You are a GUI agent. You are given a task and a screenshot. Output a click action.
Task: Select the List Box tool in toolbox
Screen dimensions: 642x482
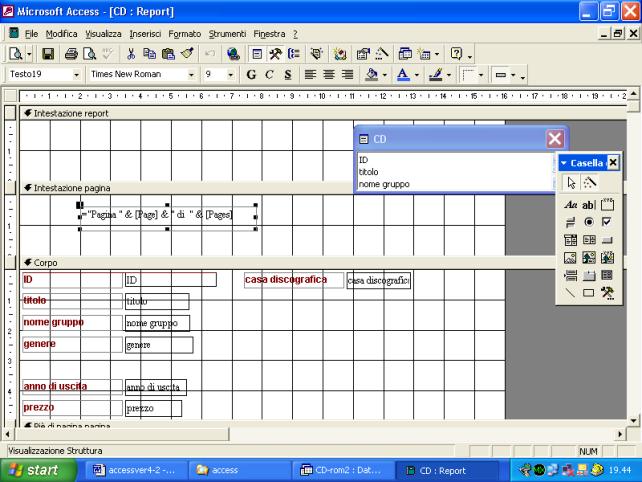(x=588, y=240)
